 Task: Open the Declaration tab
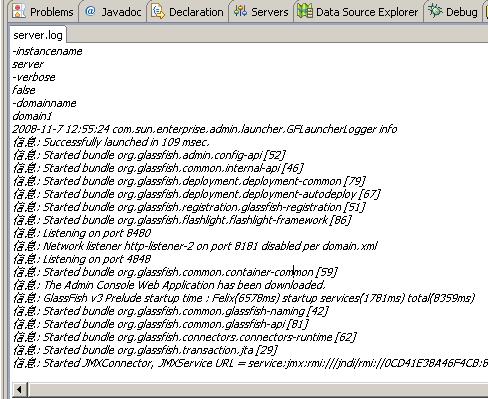click(x=188, y=12)
